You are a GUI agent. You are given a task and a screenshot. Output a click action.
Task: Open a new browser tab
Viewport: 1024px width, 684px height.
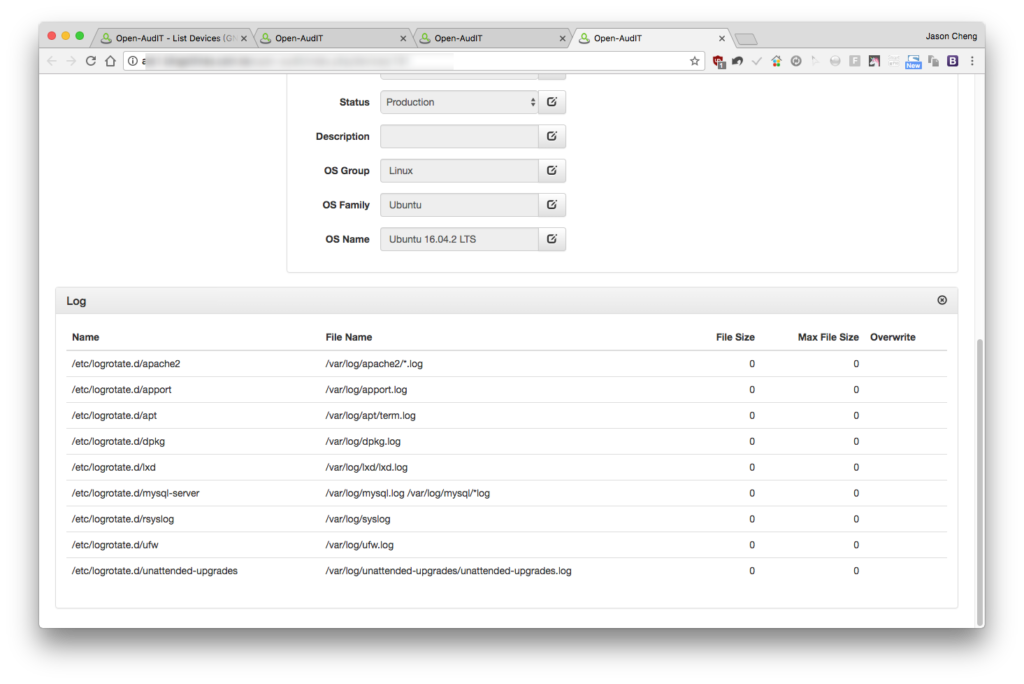[746, 39]
